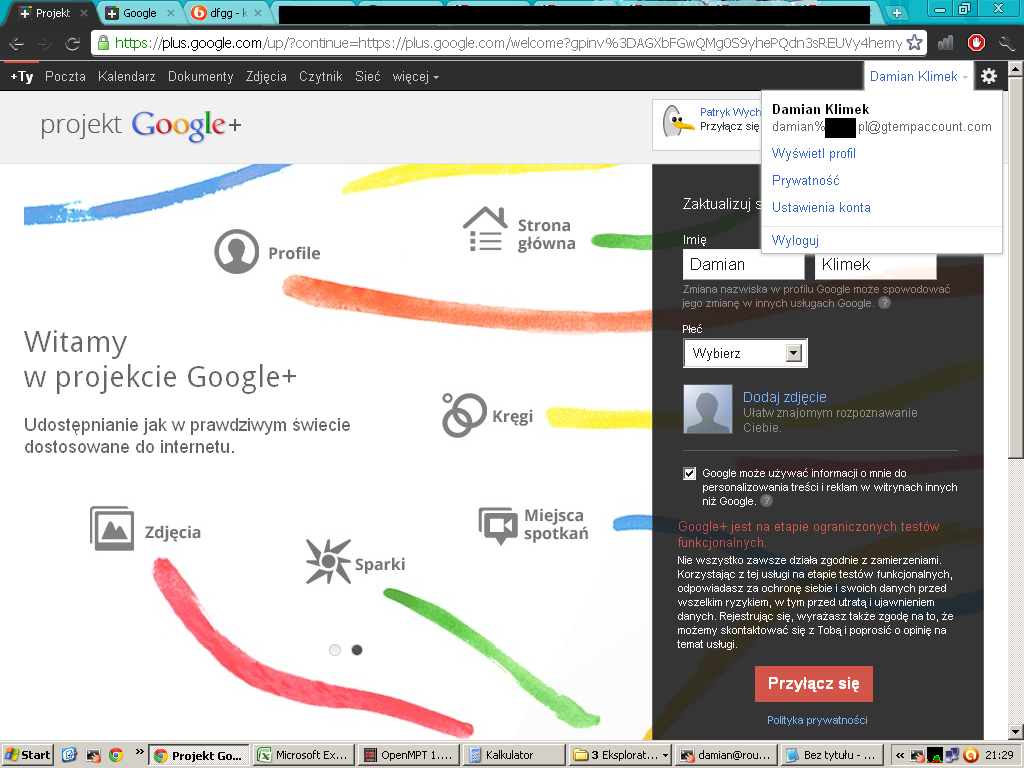Image resolution: width=1024 pixels, height=768 pixels.
Task: Click the page scrollbar down arrow
Action: point(1016,732)
